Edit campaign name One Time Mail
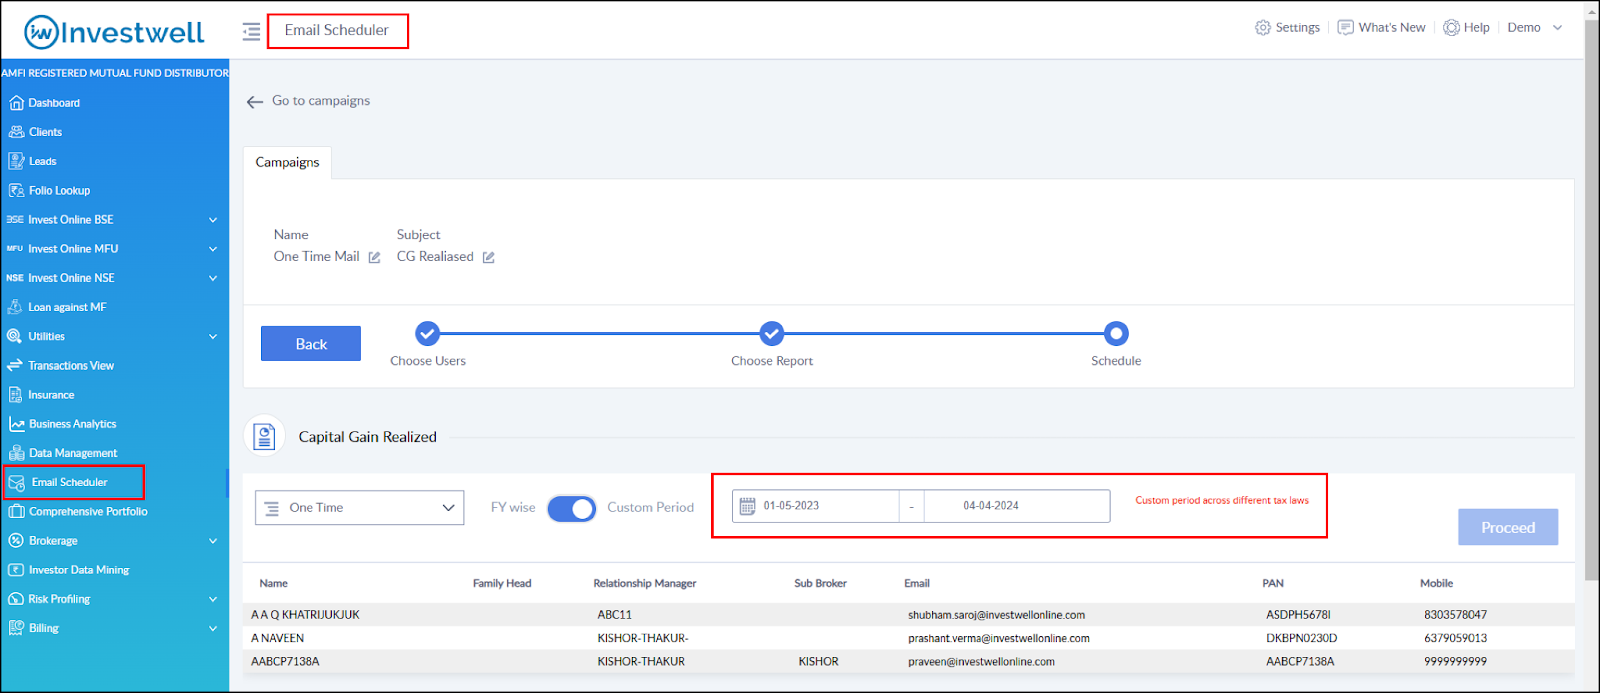Screen dimensions: 1600x693 [x=374, y=258]
